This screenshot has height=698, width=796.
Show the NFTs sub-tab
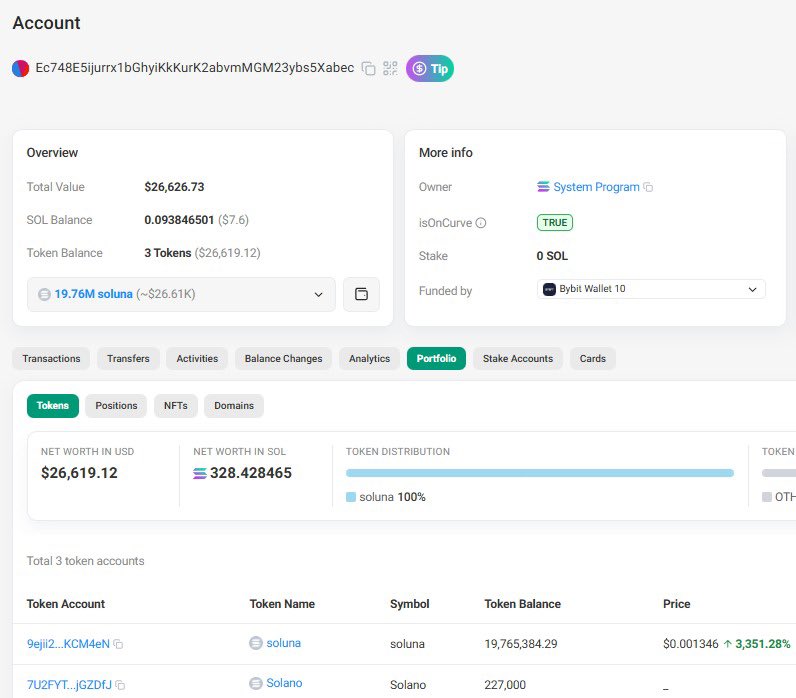(x=176, y=406)
